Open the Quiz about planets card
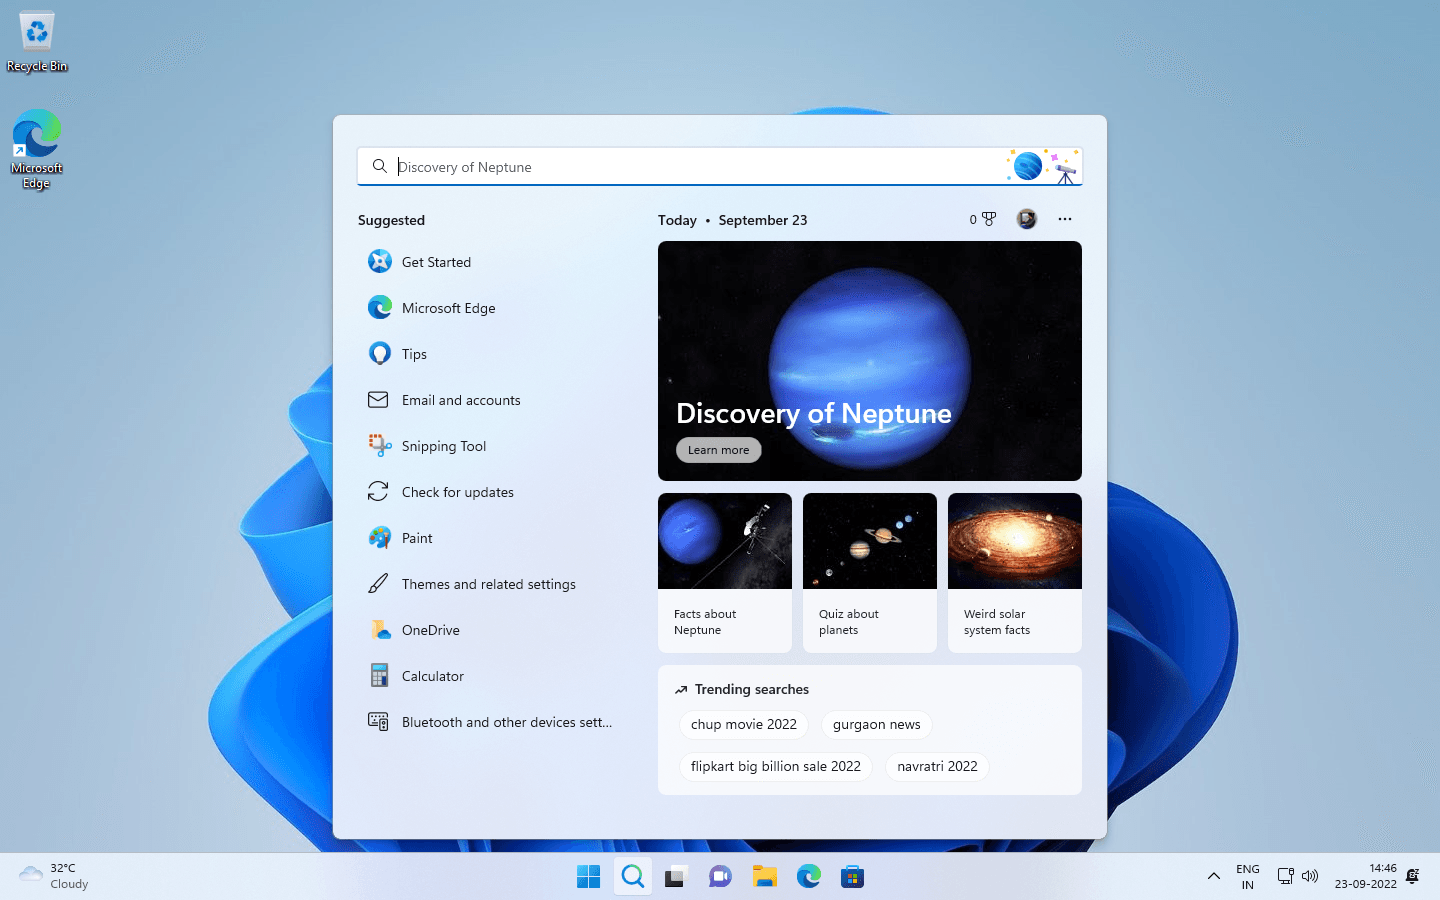 (x=870, y=573)
